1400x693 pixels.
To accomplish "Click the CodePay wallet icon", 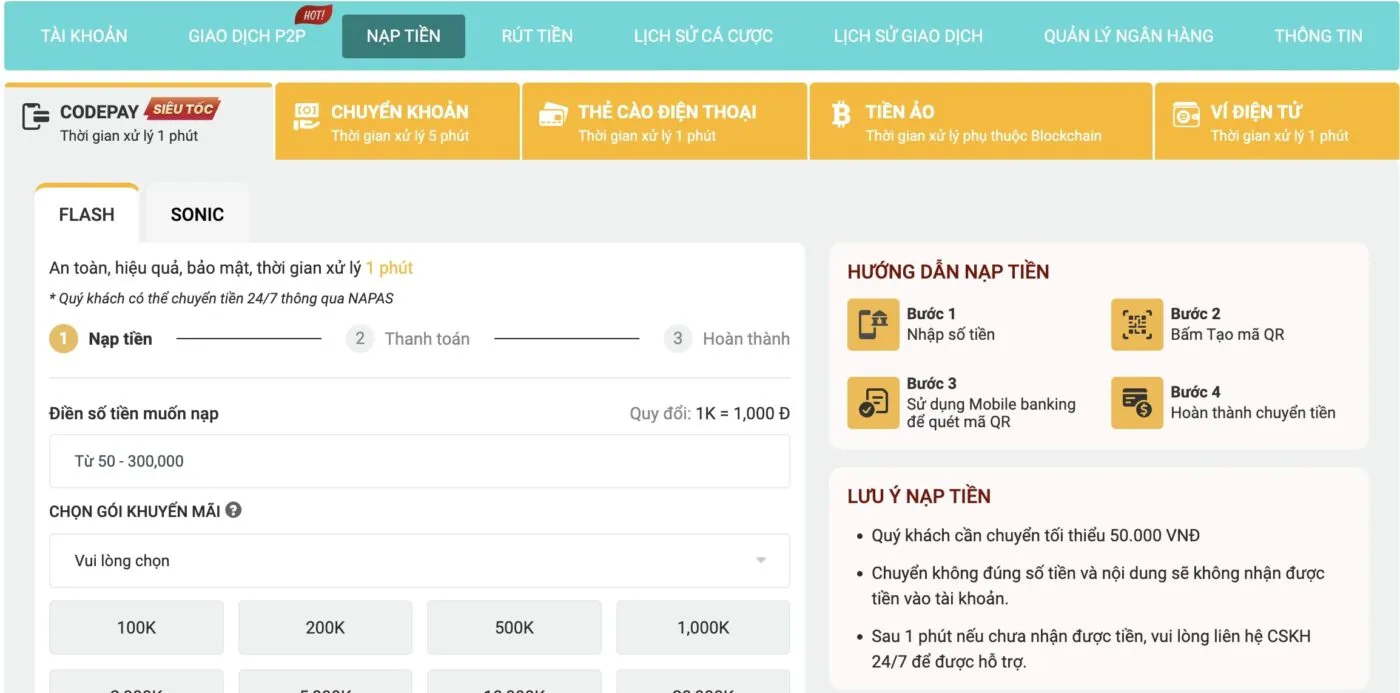I will tap(35, 117).
